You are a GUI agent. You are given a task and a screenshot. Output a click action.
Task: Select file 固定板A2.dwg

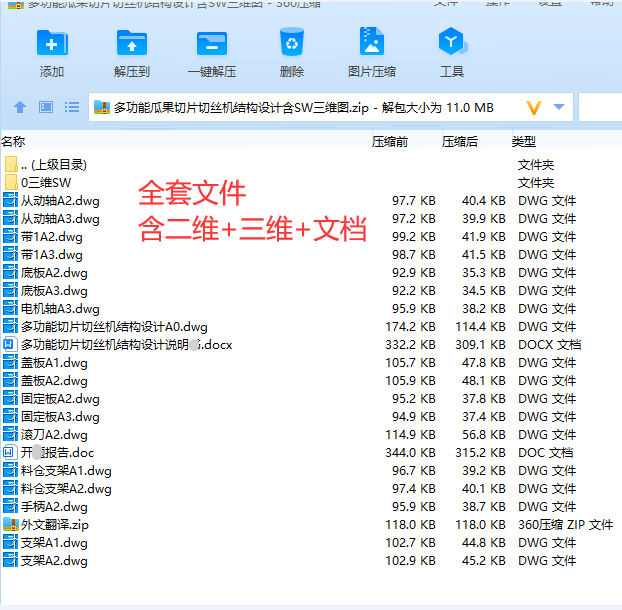pyautogui.click(x=60, y=399)
